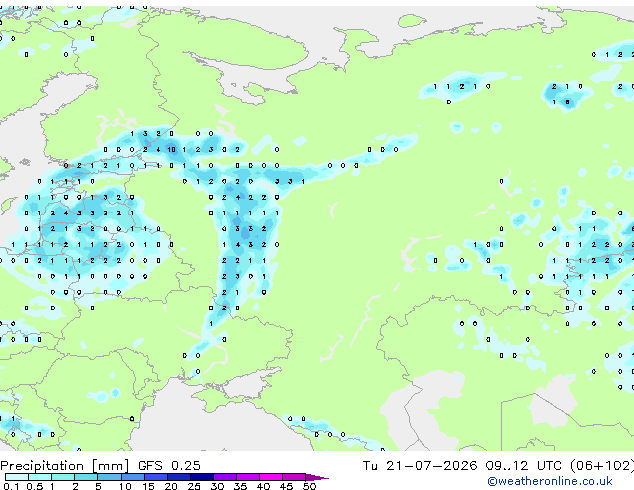Click the 'Precipitation [mm]' title text
The height and width of the screenshot is (490, 634).
tap(65, 466)
